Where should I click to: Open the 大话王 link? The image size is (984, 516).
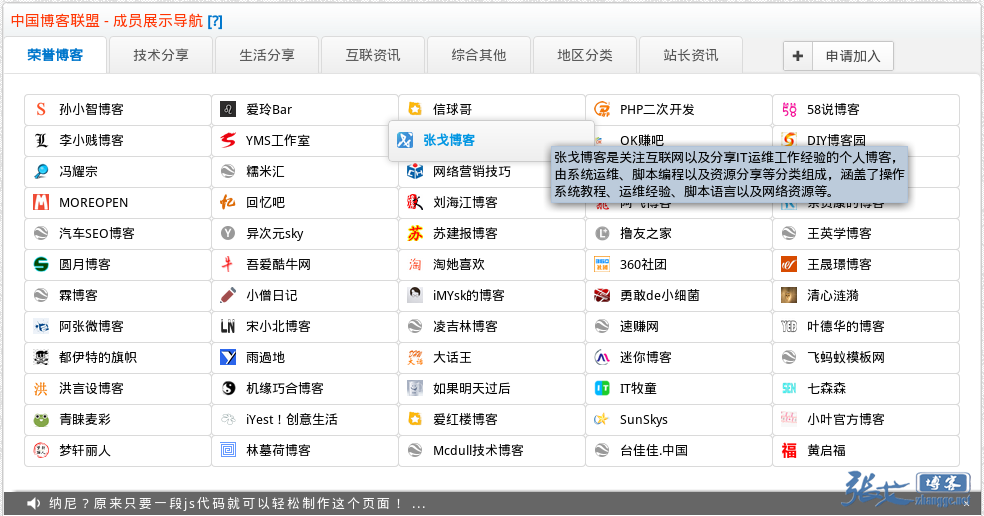[452, 357]
